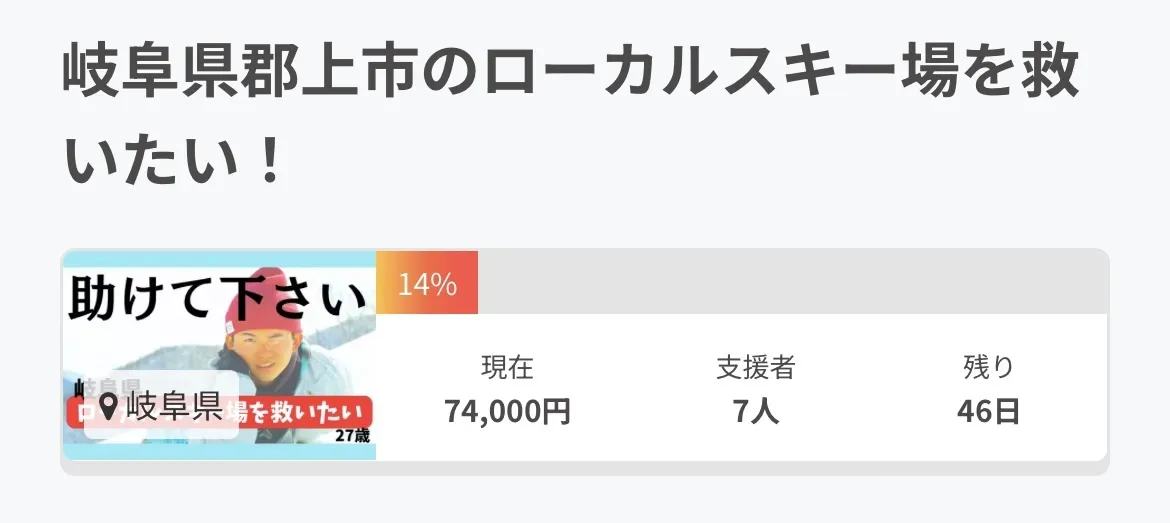
Task: Open the project title 岐阜県郡上市のローカルスキー場を救いたい
Action: point(570,75)
